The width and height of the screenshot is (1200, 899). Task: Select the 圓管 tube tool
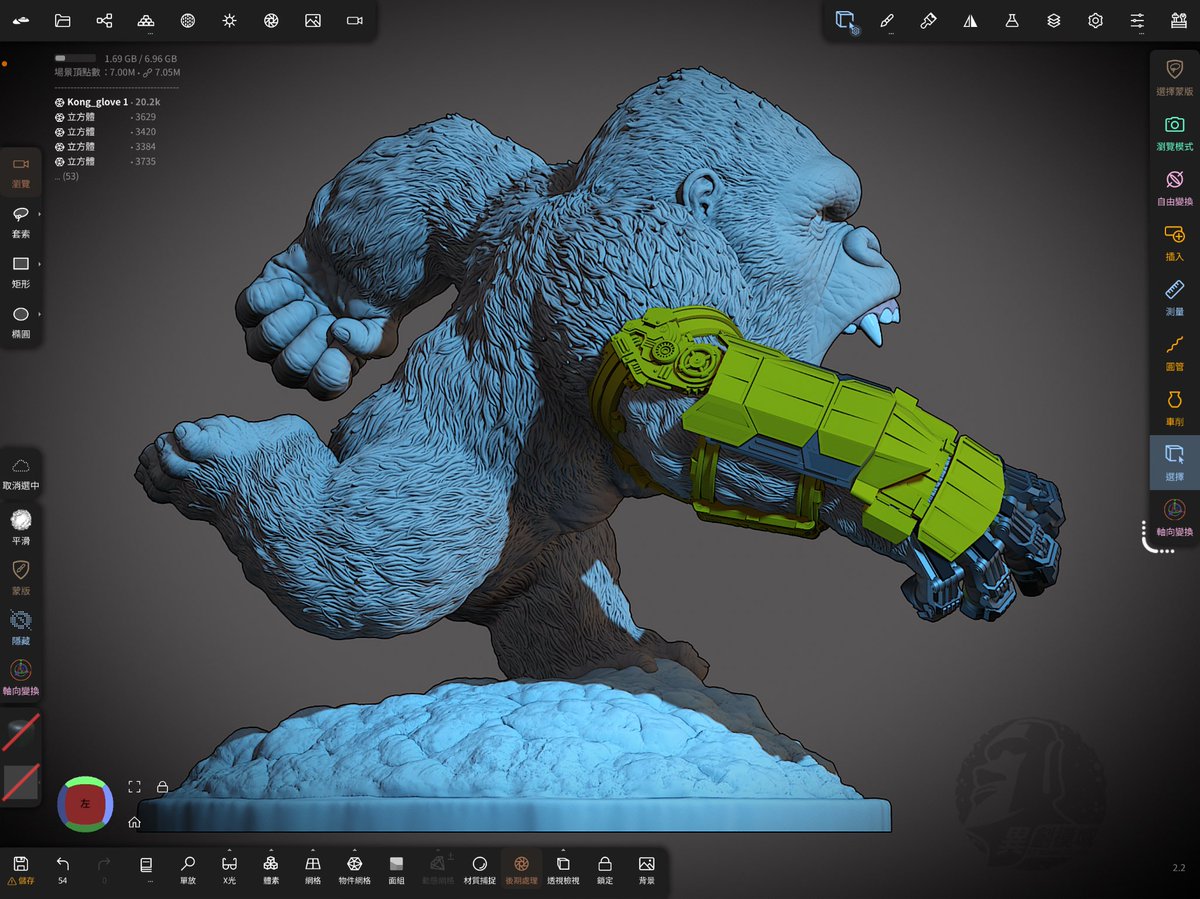(1175, 352)
